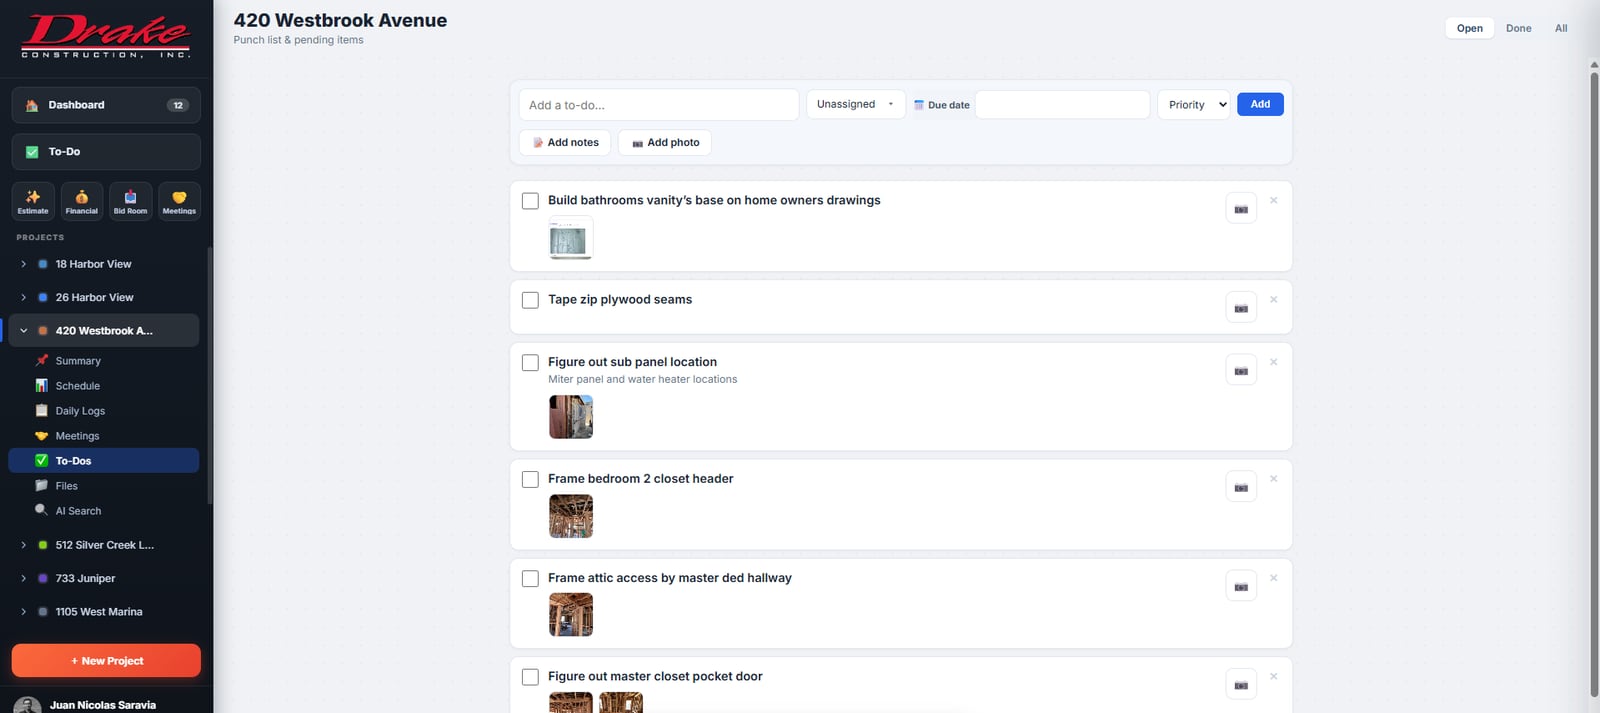Image resolution: width=1600 pixels, height=713 pixels.
Task: Switch to the All filter tab
Action: pos(1561,28)
